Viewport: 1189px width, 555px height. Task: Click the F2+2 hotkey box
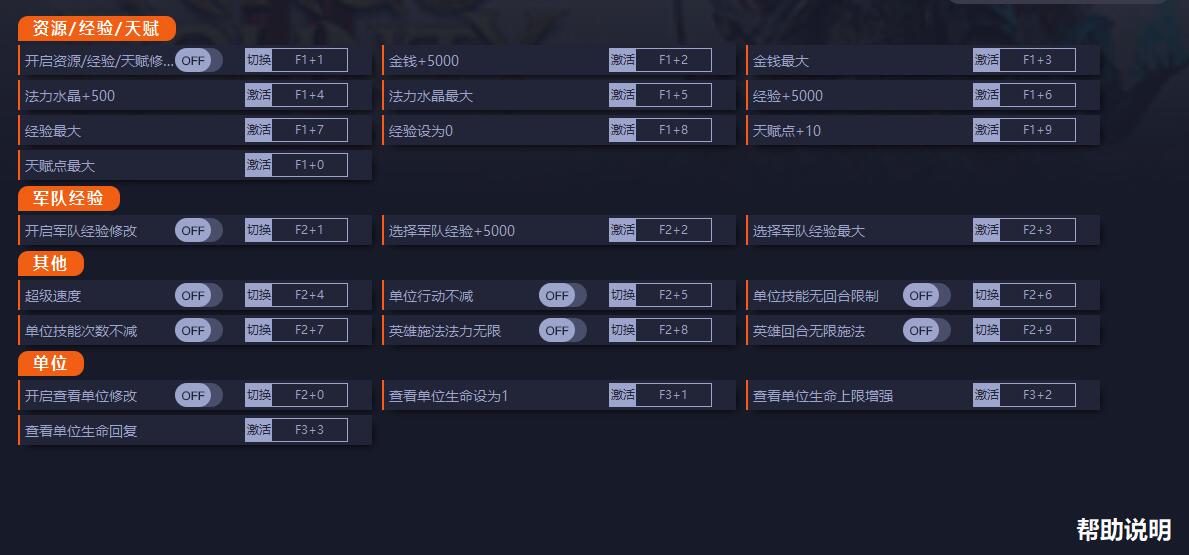(673, 230)
